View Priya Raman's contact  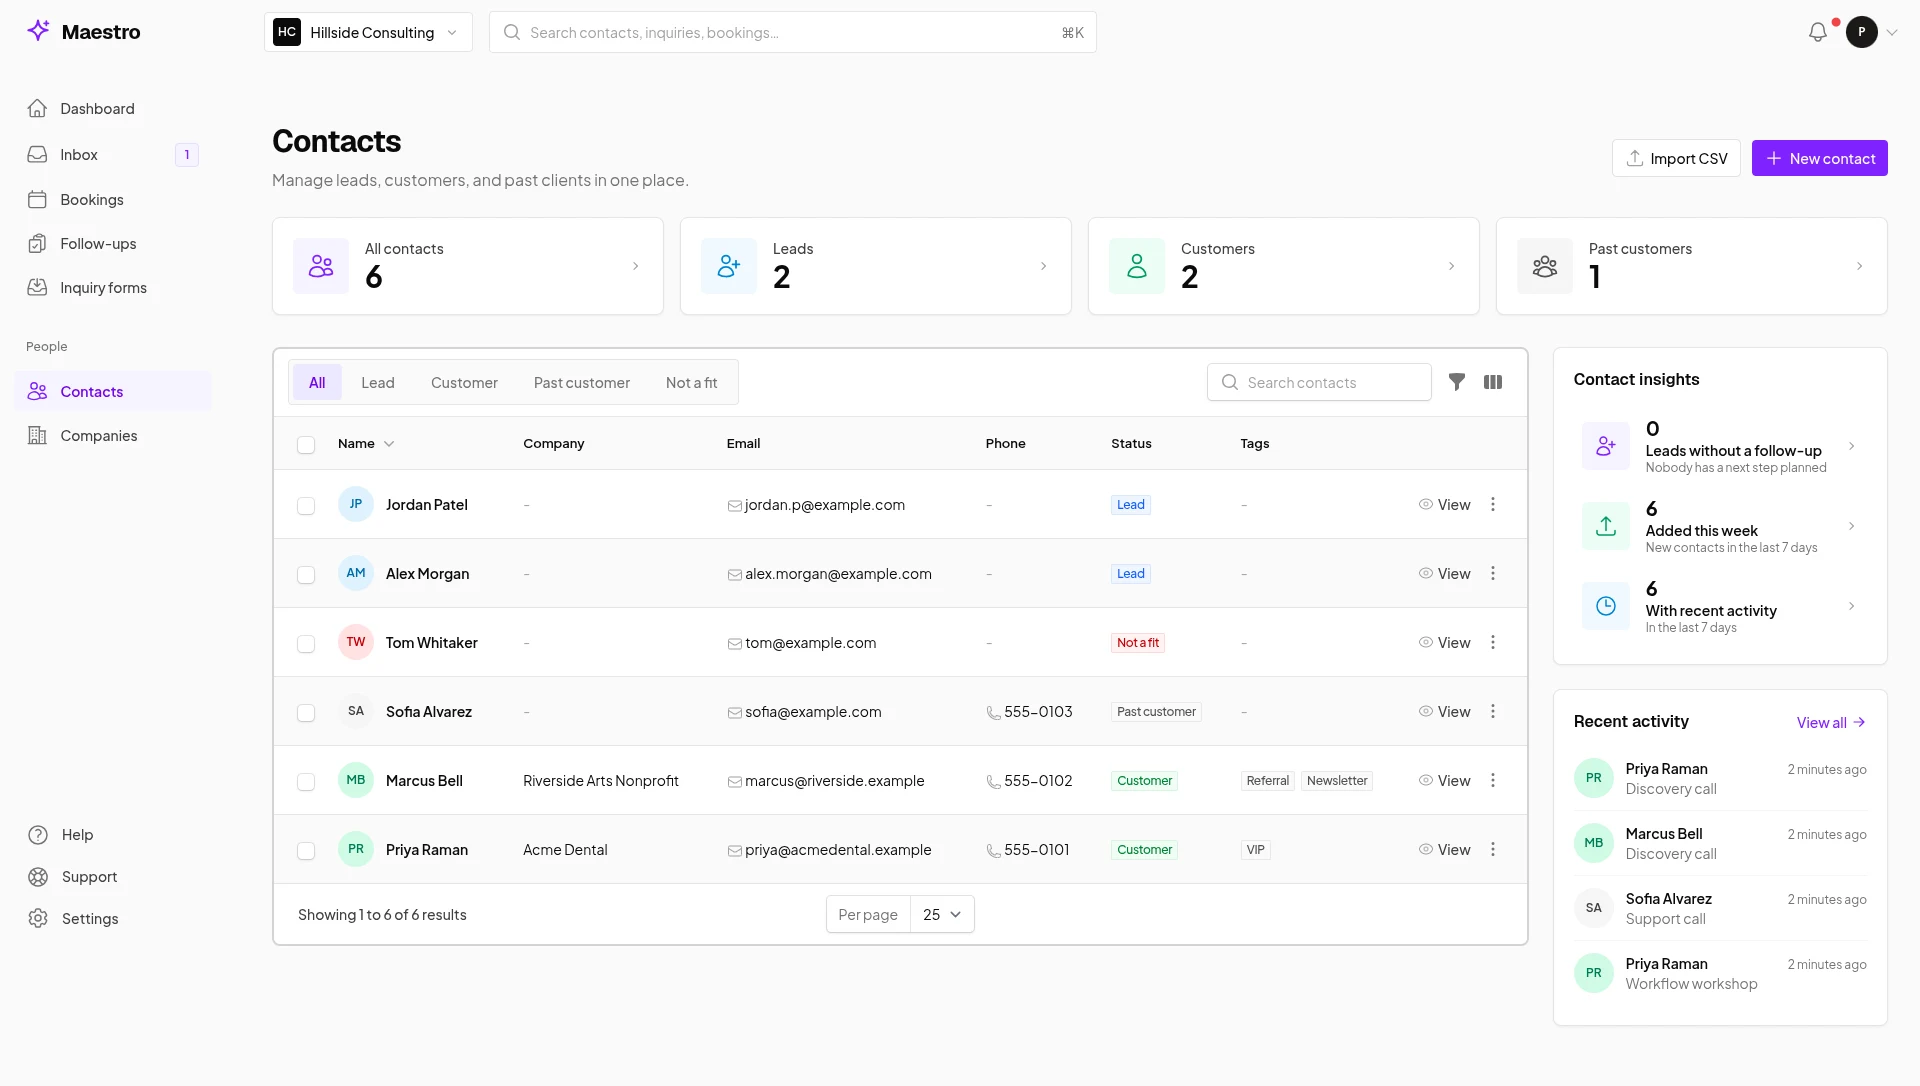click(1444, 849)
